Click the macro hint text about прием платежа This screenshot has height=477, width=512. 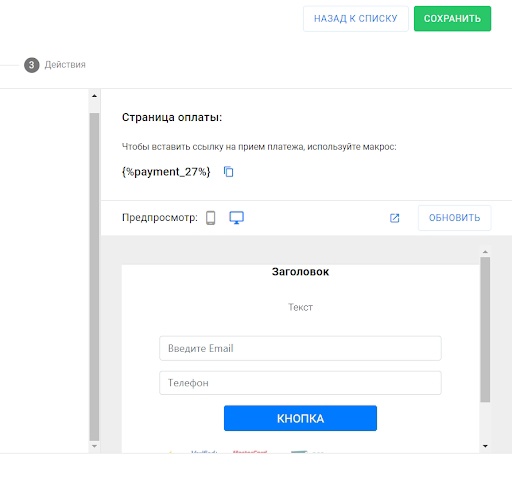pos(259,147)
